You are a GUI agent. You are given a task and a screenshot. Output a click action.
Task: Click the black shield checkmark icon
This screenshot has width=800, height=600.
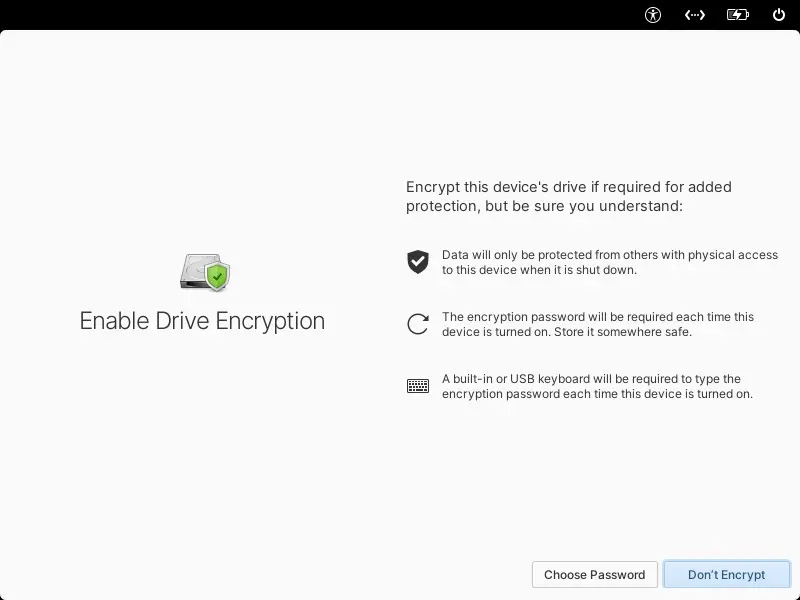418,262
